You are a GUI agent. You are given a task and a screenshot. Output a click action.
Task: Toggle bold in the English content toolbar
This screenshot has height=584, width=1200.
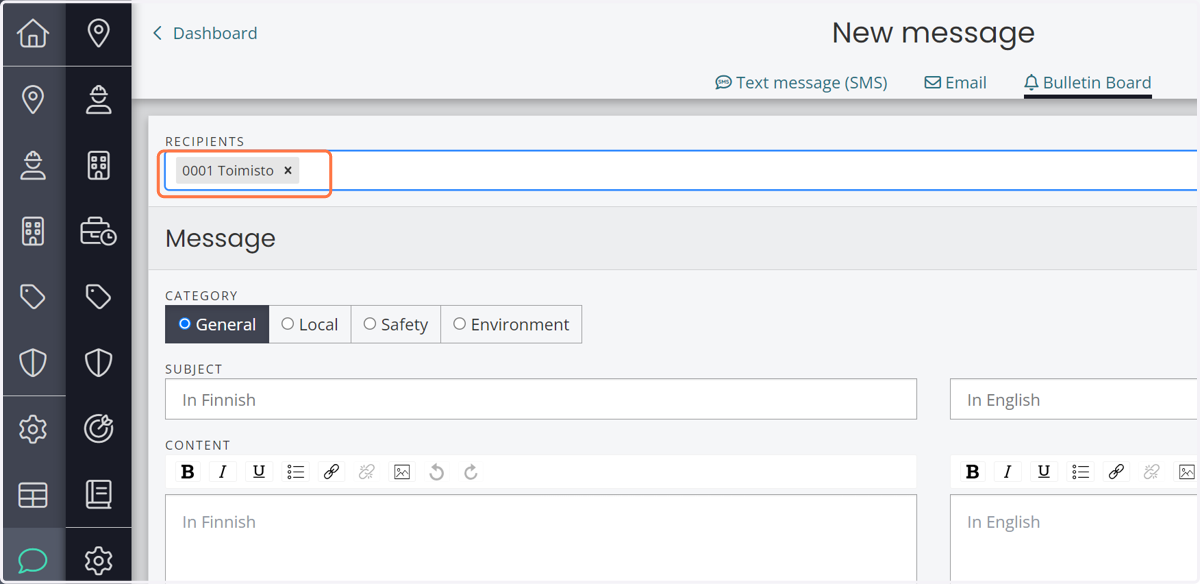pos(972,472)
